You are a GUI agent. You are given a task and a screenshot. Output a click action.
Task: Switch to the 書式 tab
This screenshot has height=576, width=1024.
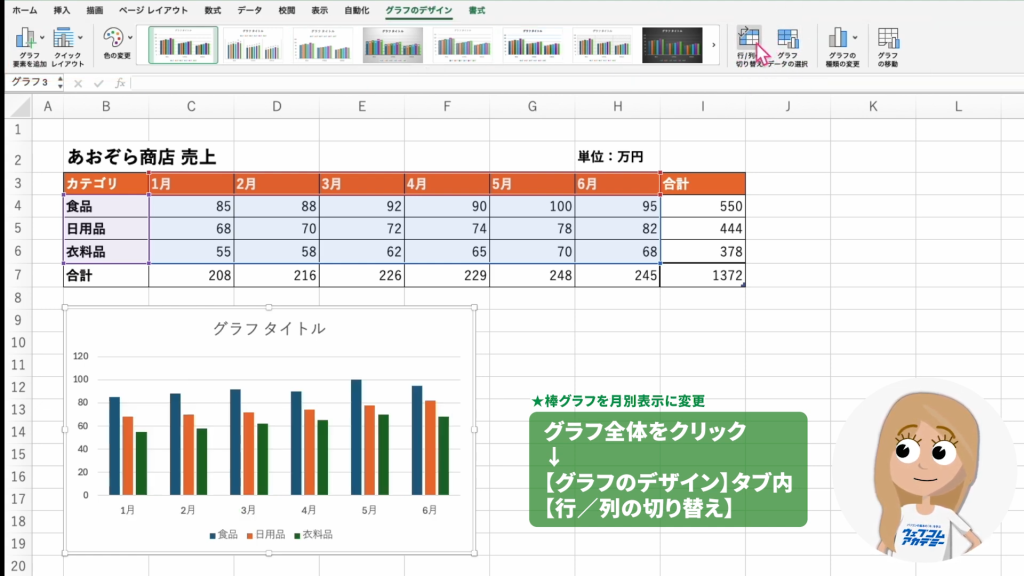(x=477, y=10)
